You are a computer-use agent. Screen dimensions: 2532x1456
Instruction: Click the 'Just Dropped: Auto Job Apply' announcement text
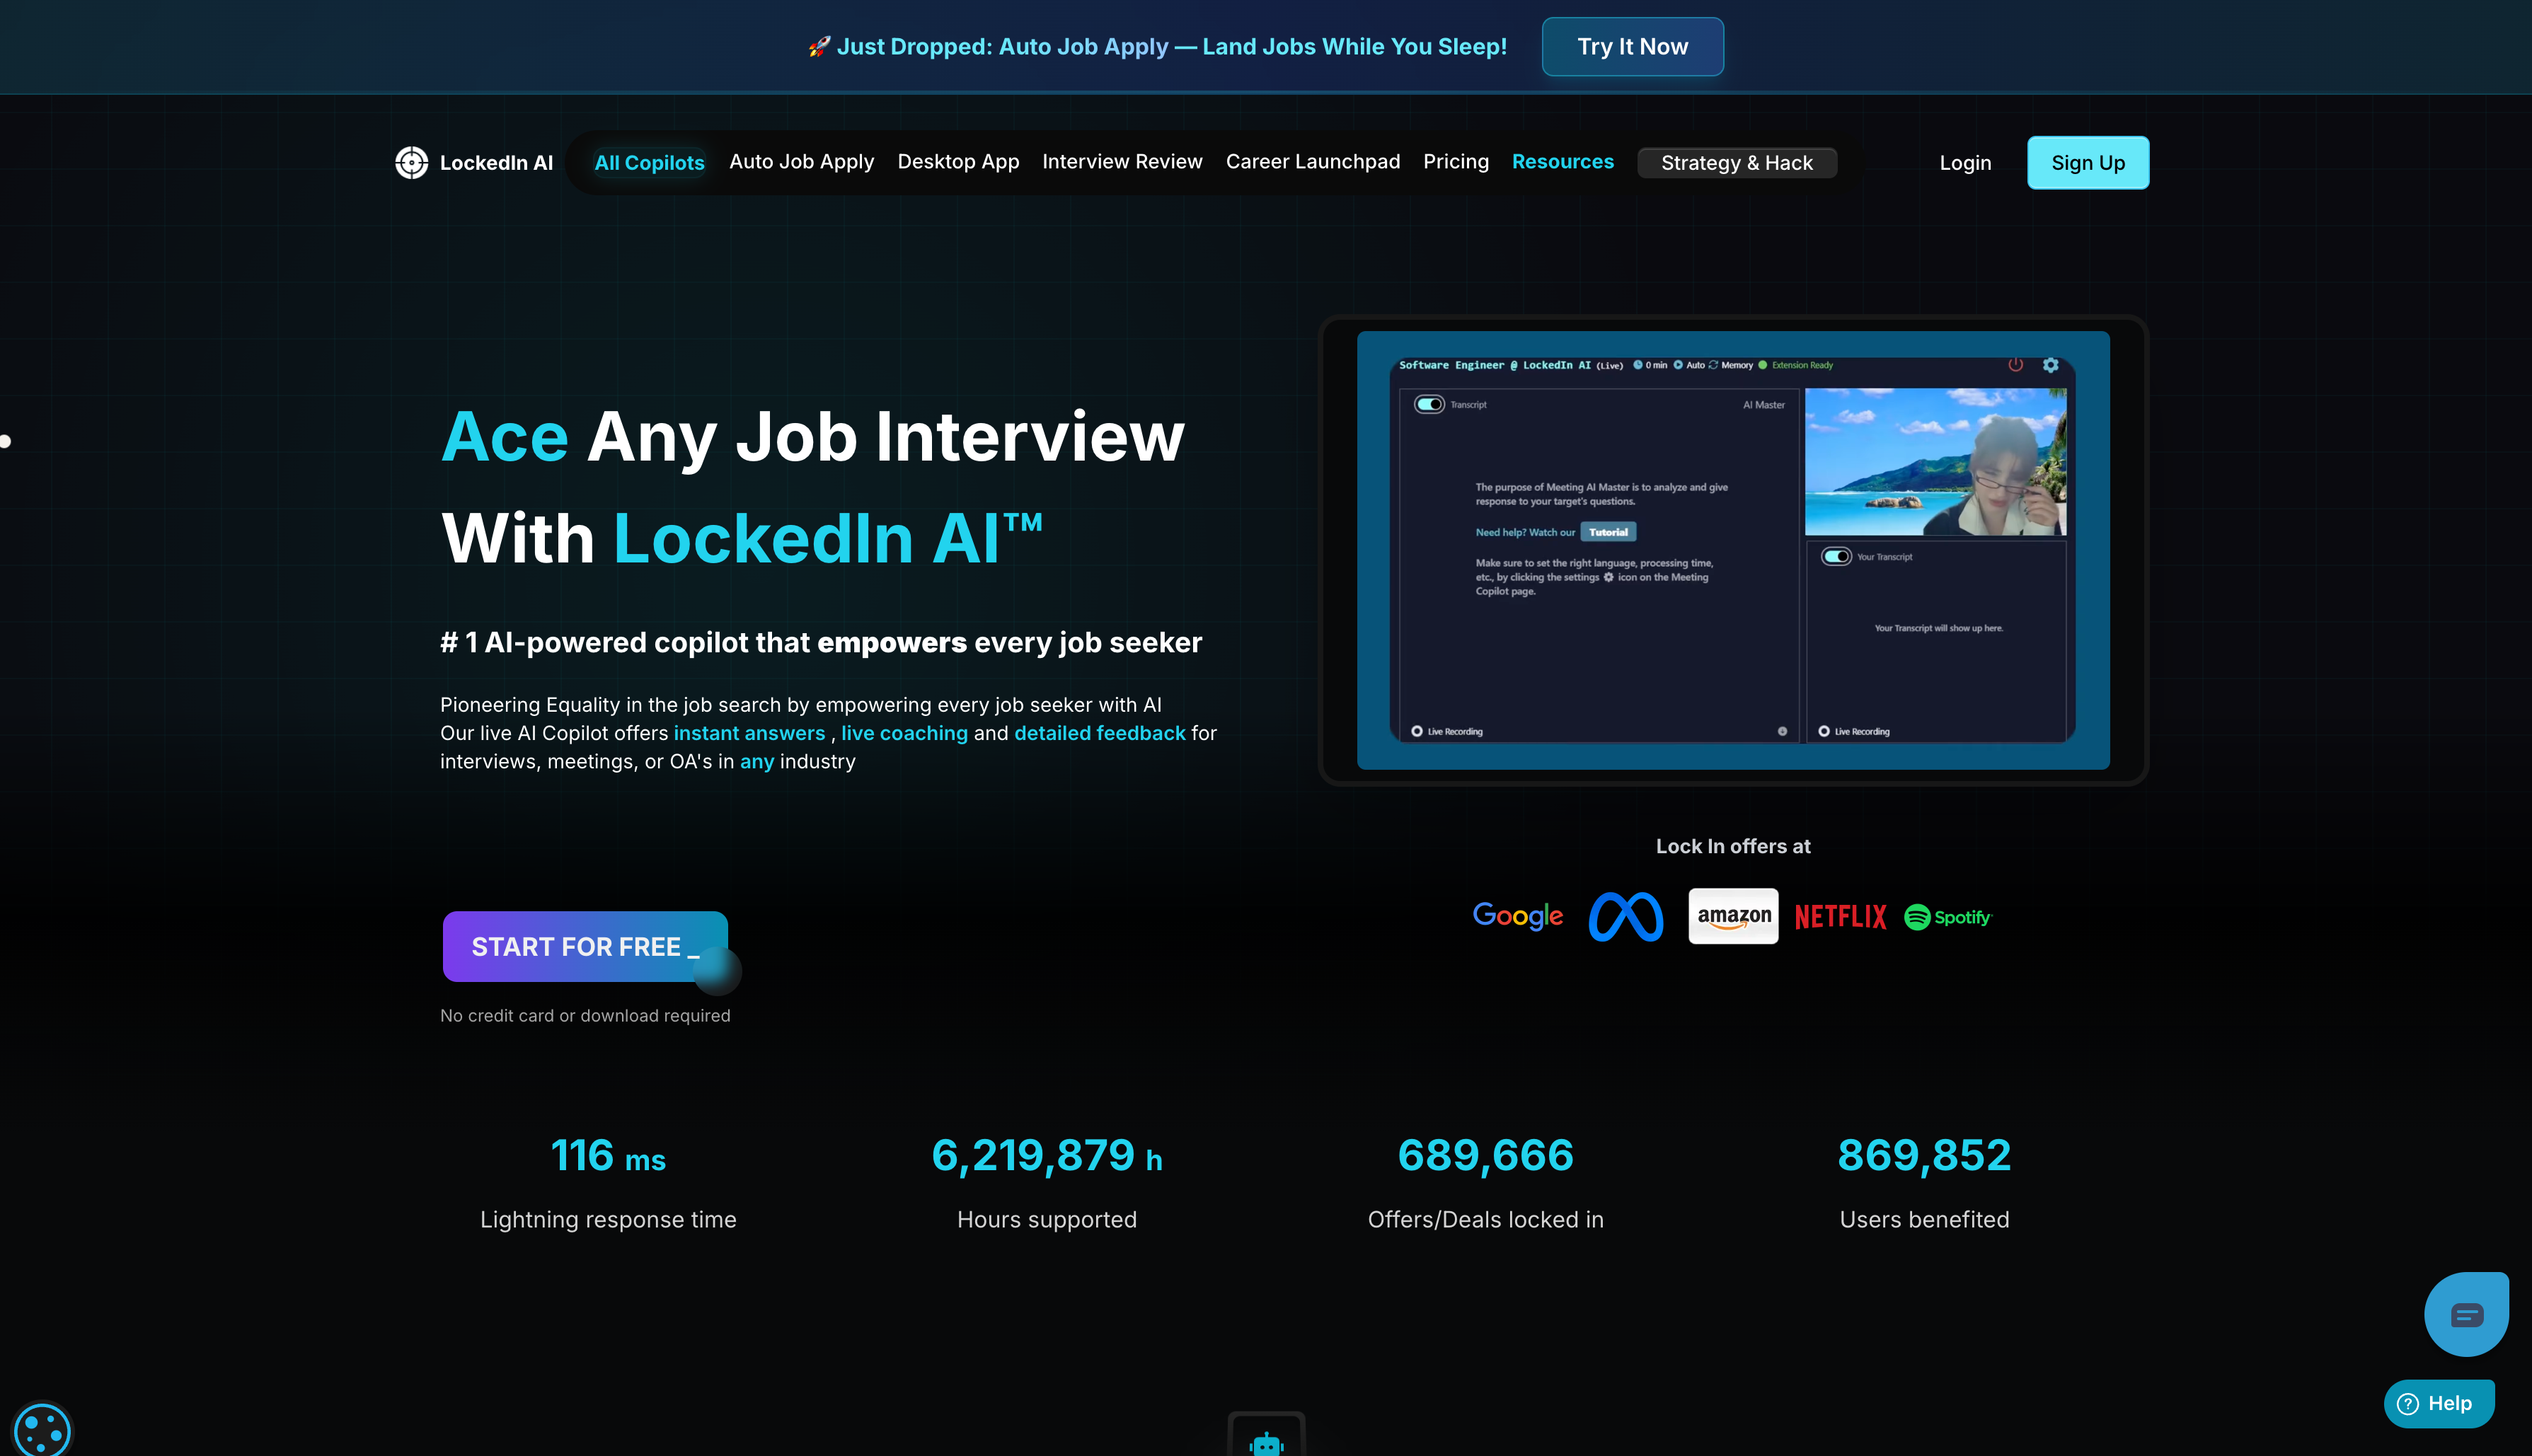pos(1001,47)
